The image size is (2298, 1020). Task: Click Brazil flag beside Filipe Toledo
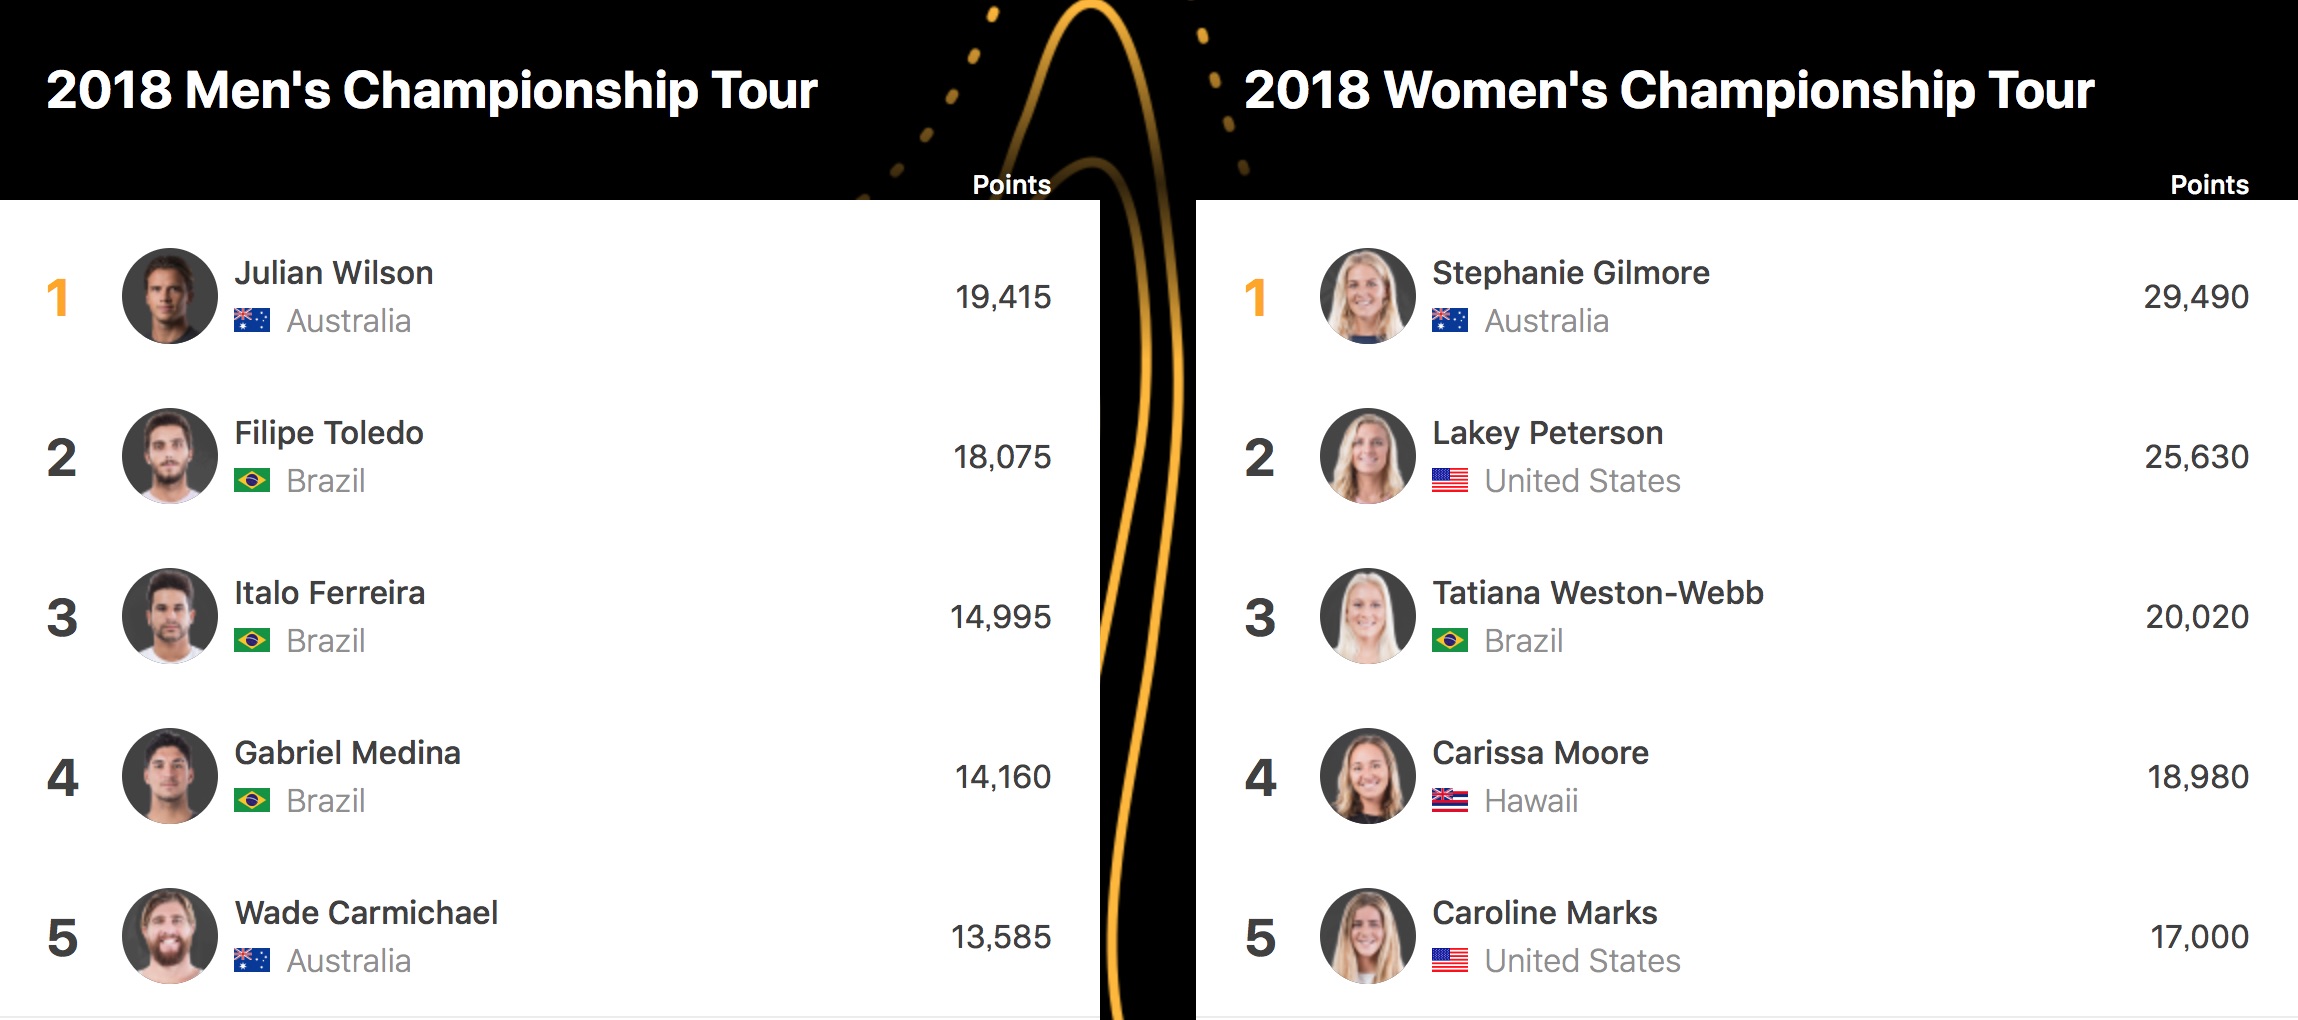point(252,480)
